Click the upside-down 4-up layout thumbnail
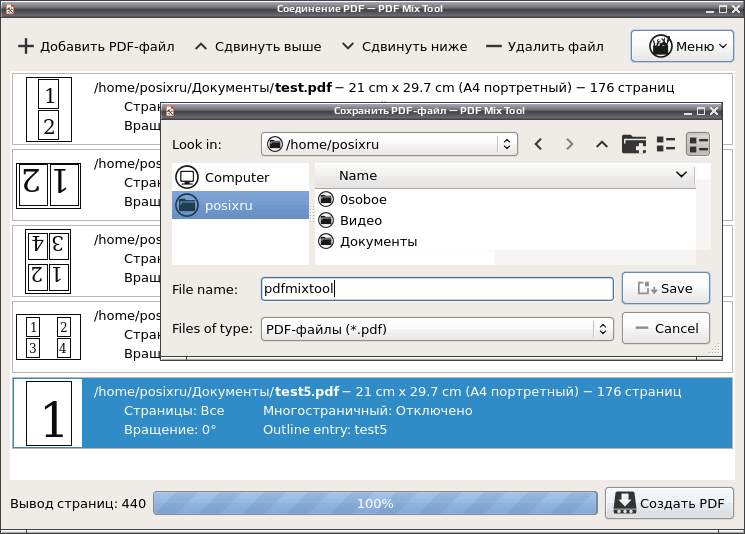 [x=48, y=261]
